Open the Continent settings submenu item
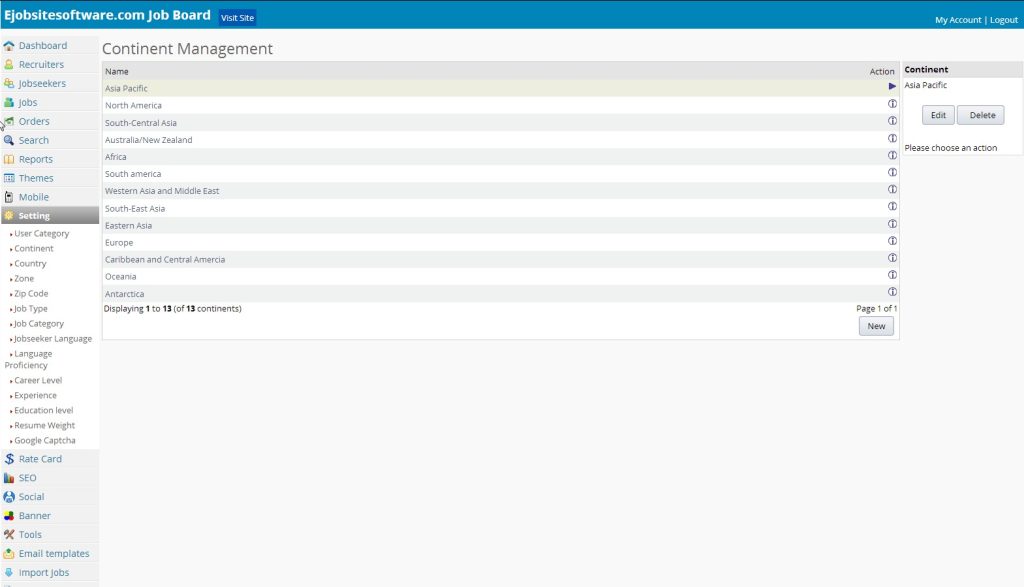 (x=34, y=249)
